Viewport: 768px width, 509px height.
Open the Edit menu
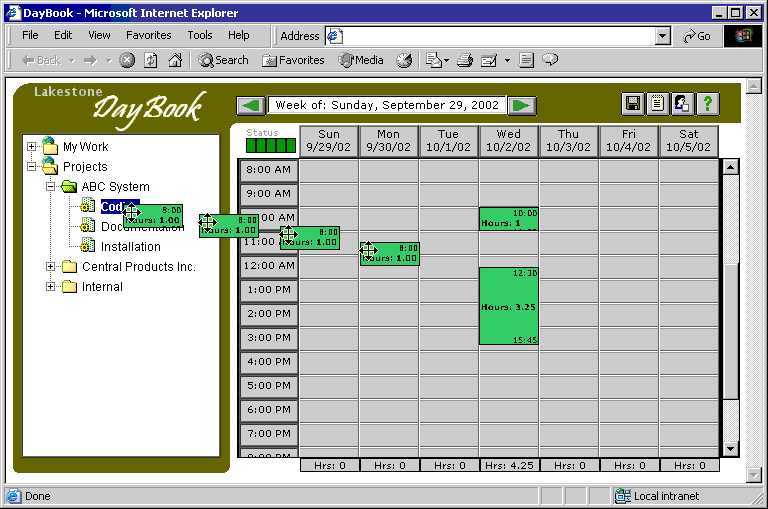click(63, 35)
